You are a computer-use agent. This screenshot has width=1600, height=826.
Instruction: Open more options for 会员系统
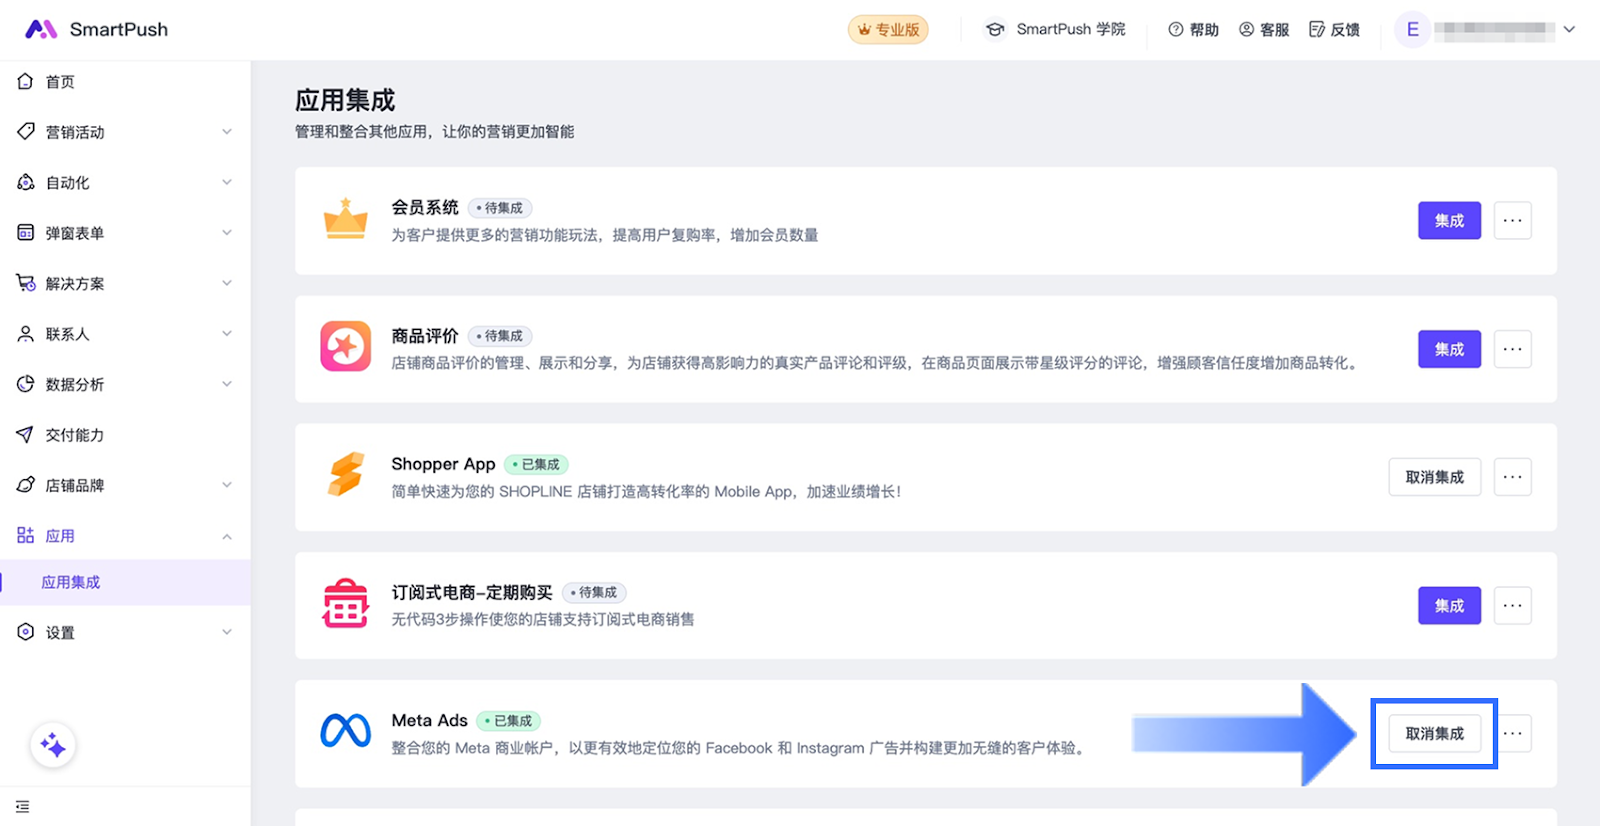tap(1512, 220)
